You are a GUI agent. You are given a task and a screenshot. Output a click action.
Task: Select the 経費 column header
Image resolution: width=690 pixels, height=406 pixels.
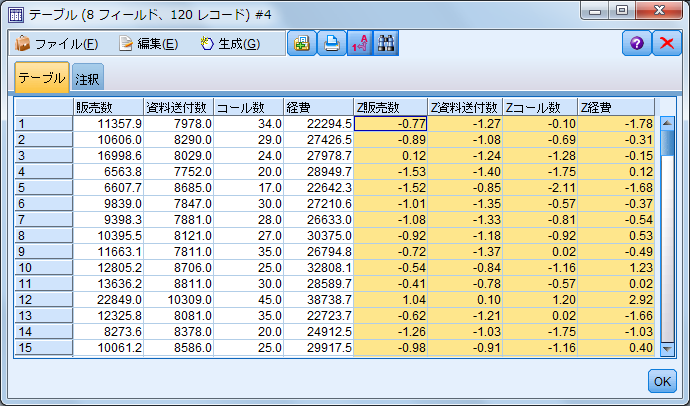(319, 107)
